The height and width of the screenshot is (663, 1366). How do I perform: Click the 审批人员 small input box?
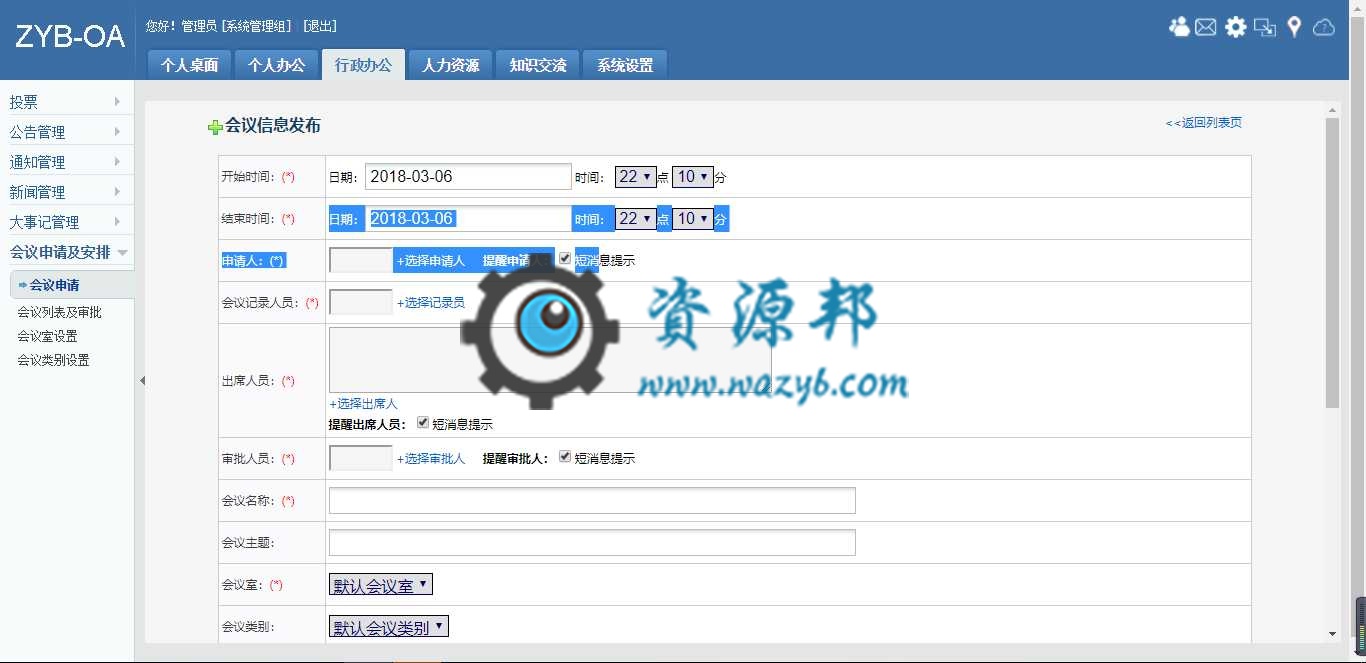point(361,459)
